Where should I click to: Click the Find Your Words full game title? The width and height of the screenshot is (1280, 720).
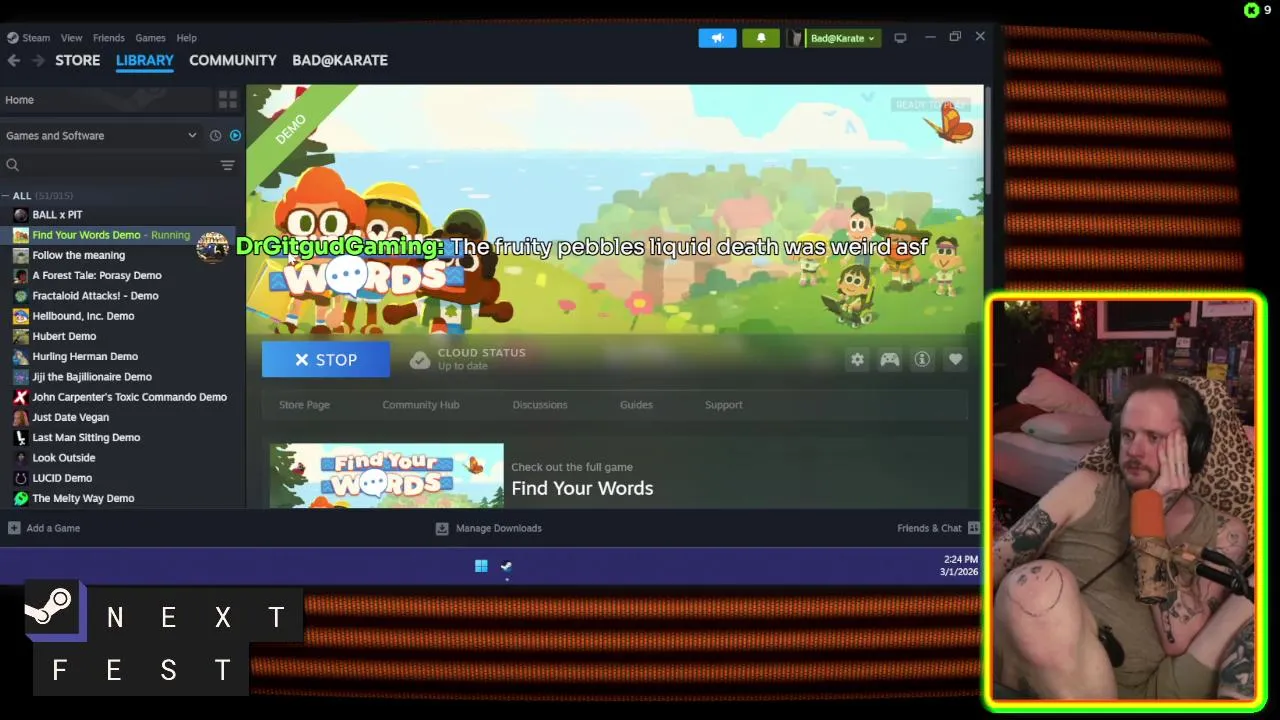coord(582,488)
